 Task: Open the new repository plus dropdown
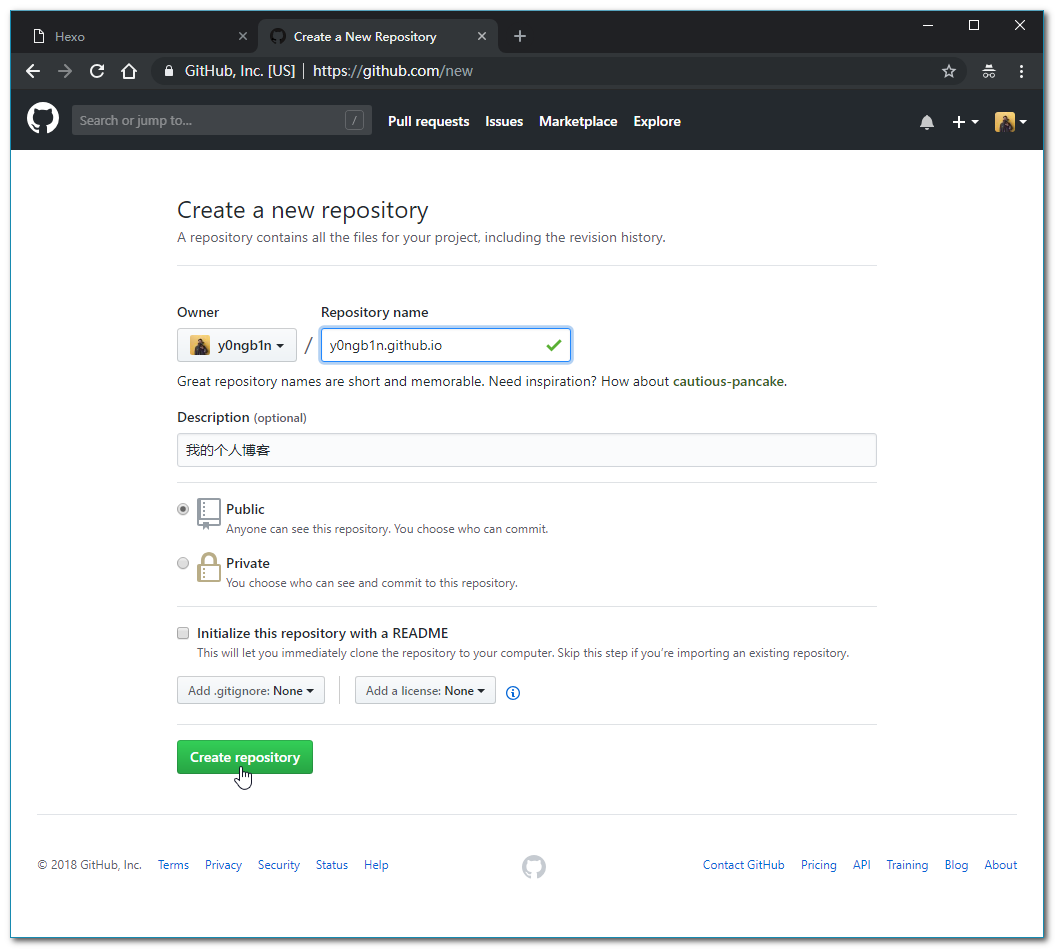coord(964,121)
